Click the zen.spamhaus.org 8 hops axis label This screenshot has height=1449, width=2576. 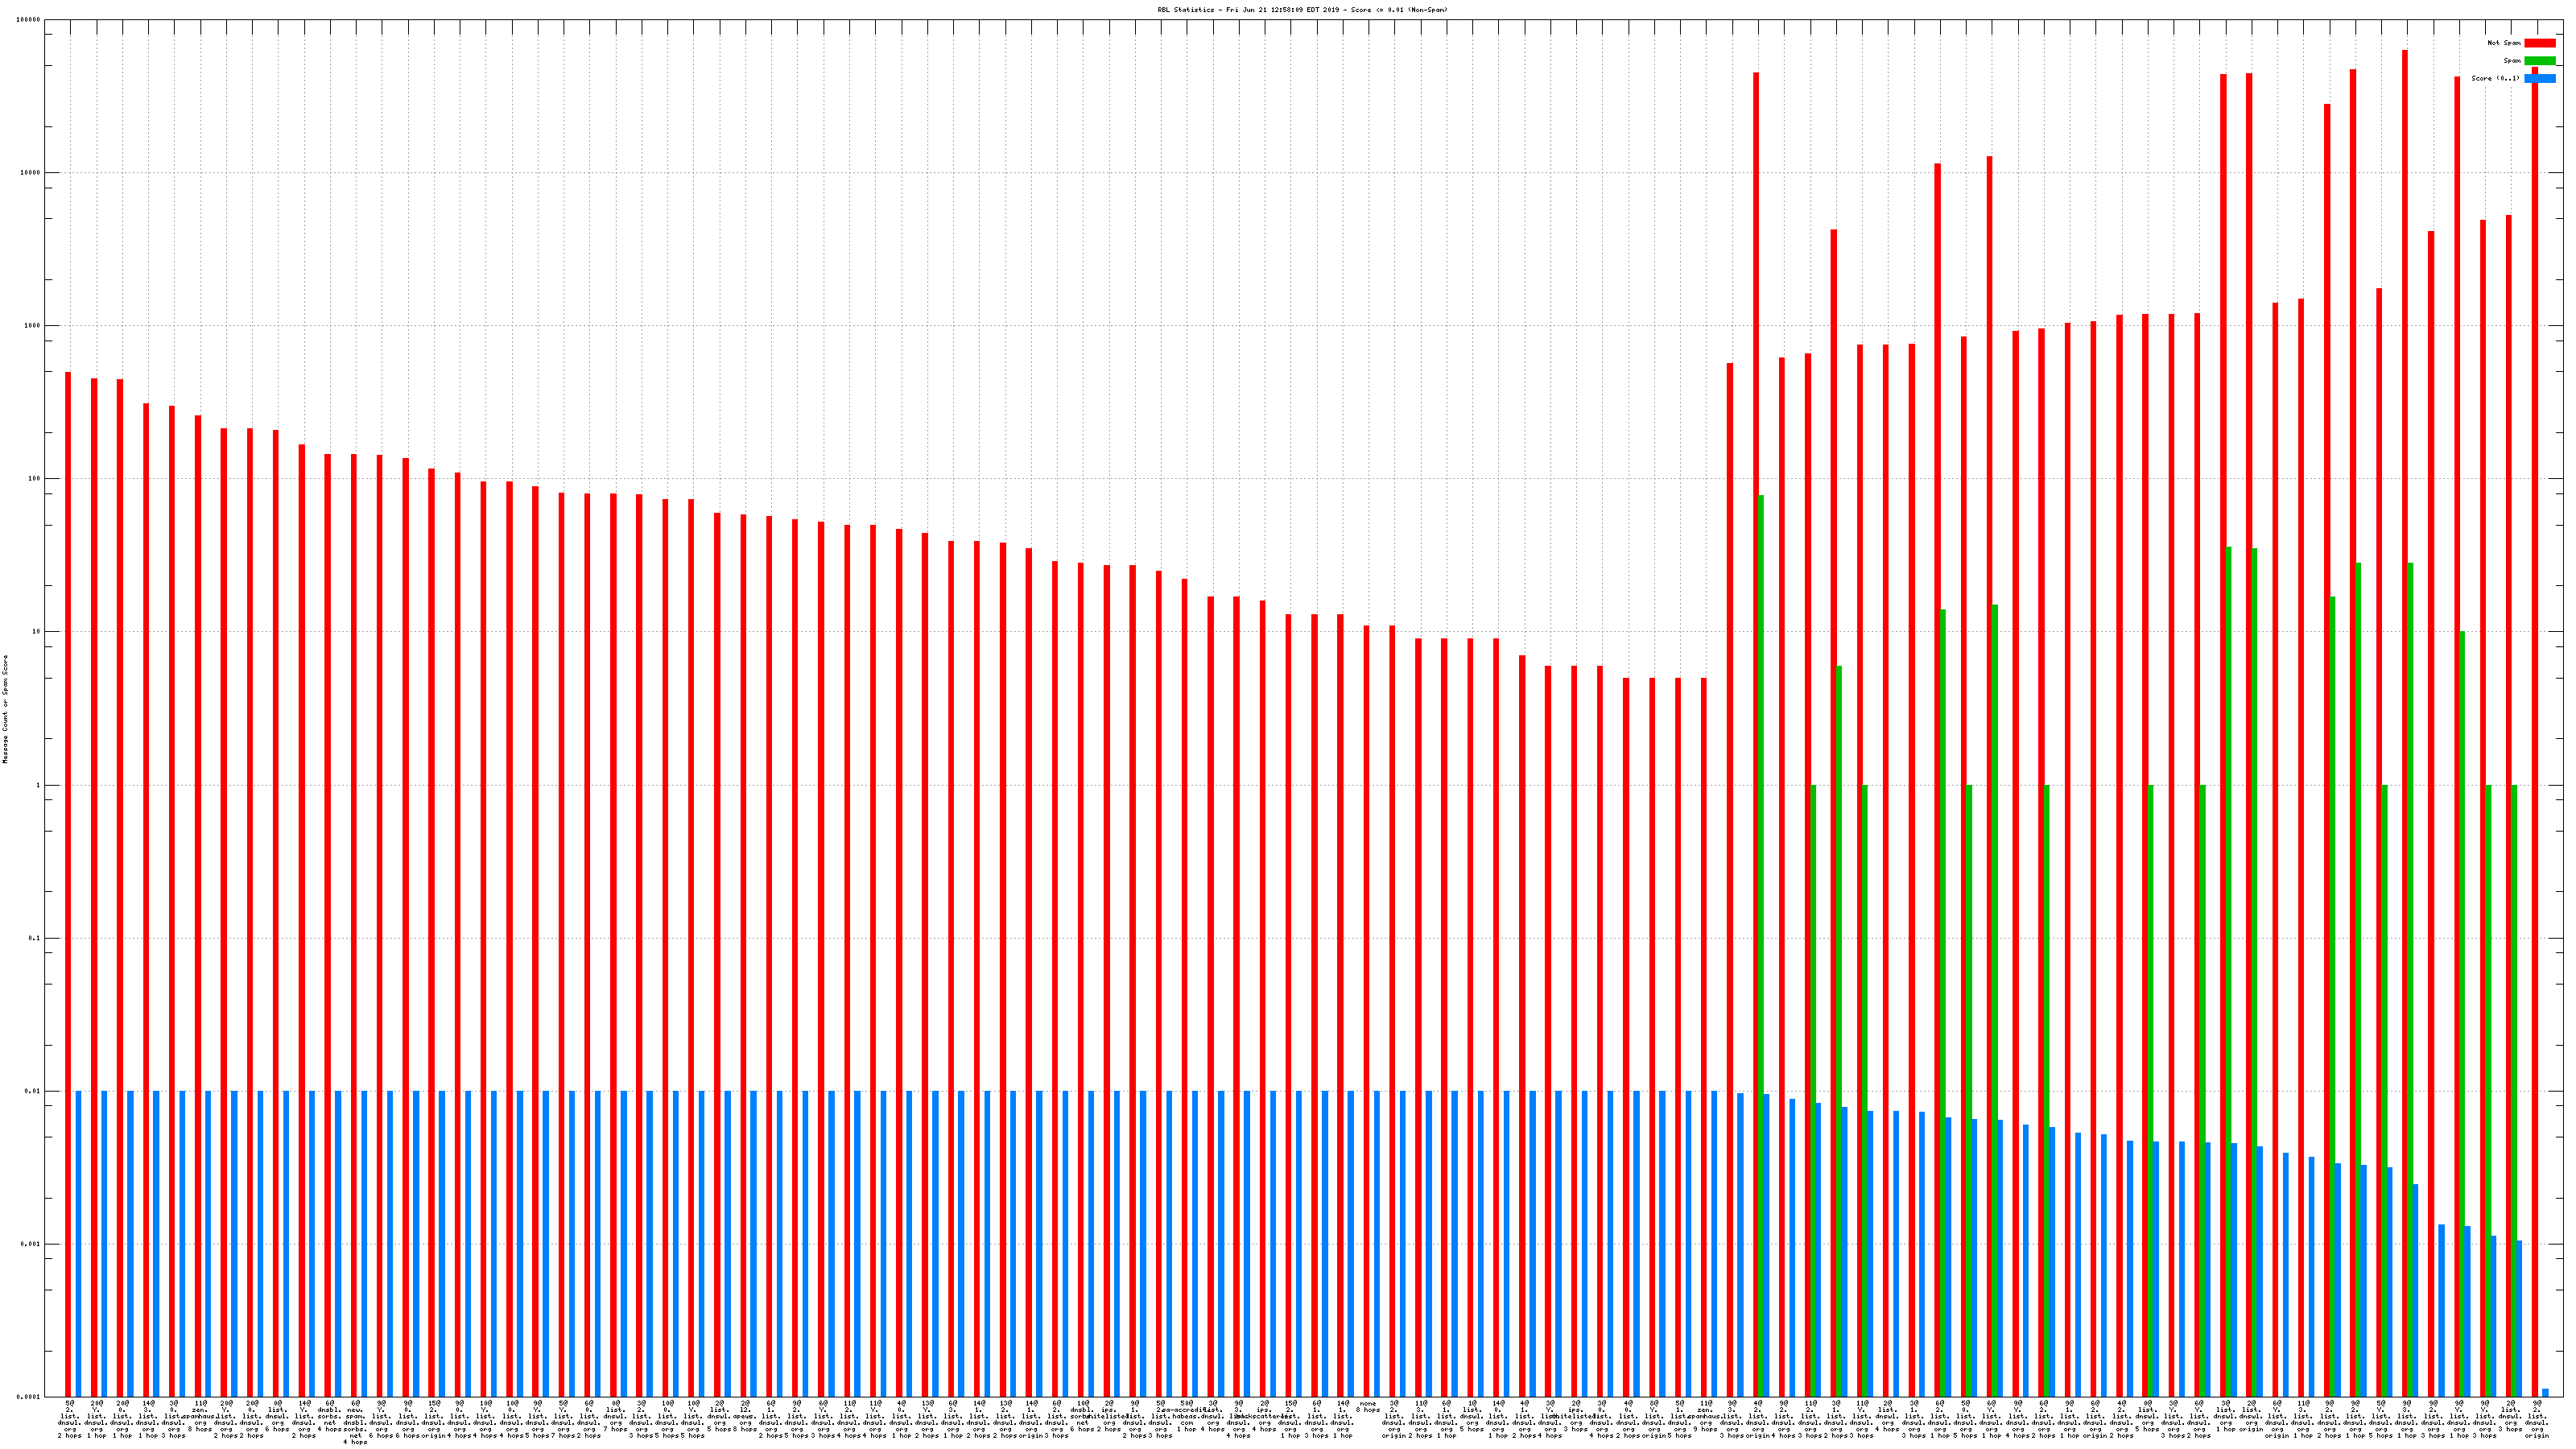pyautogui.click(x=200, y=1416)
